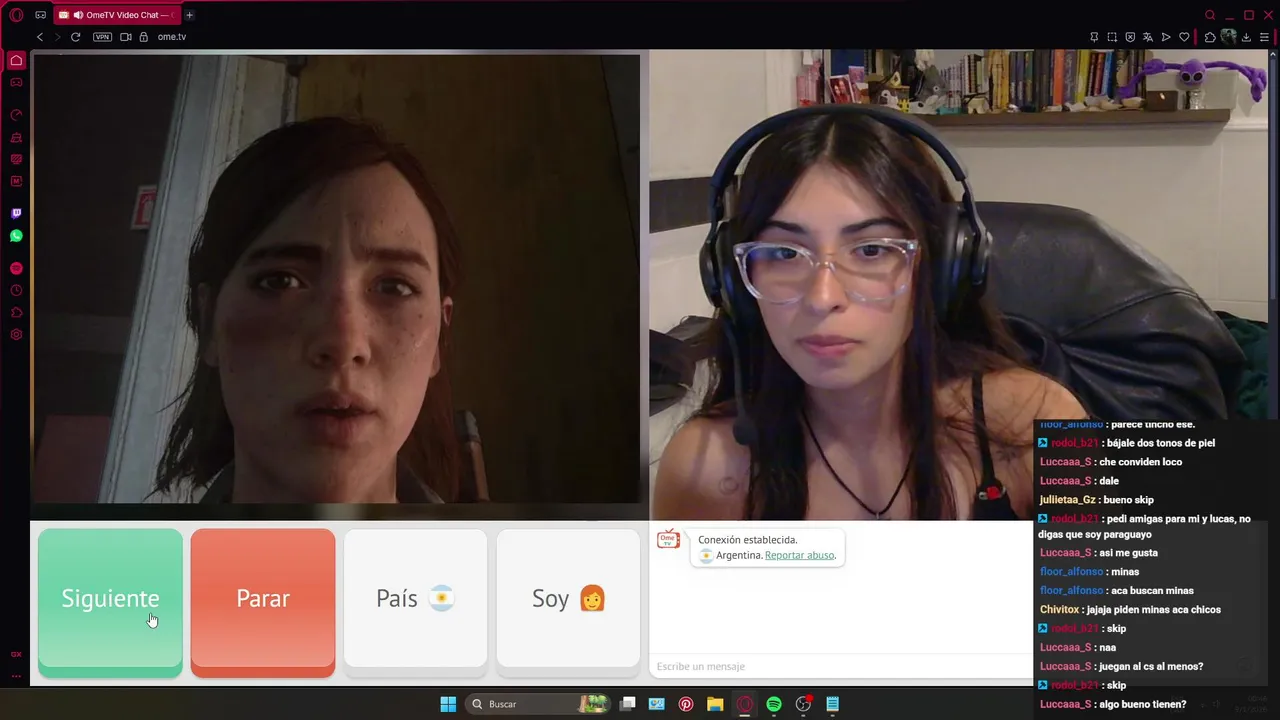Open the browser profile avatar
The image size is (1280, 720).
tap(1228, 37)
